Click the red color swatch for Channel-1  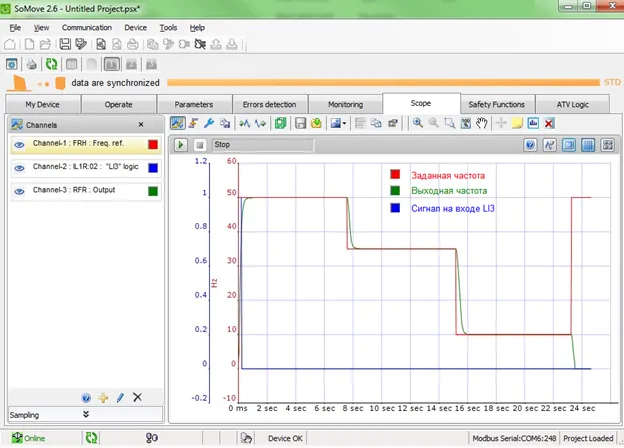coord(152,144)
